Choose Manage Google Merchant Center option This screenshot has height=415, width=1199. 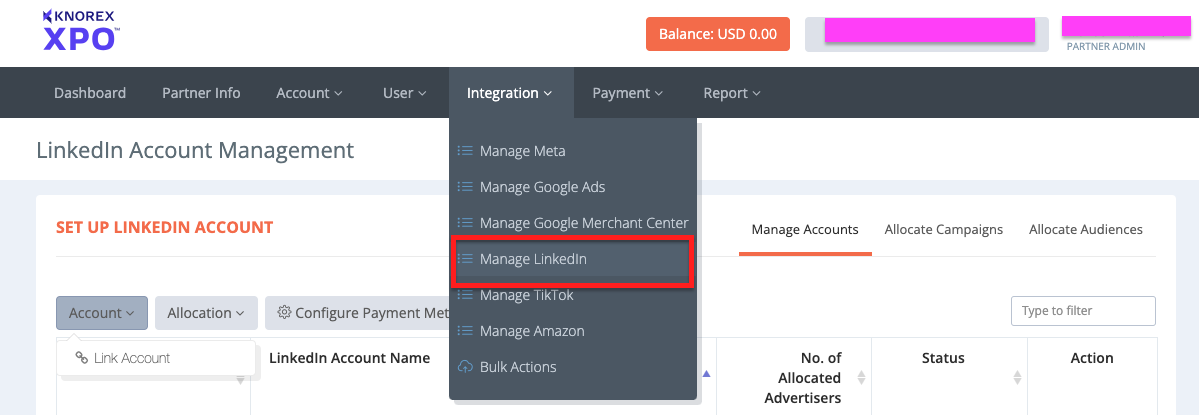[x=583, y=223]
